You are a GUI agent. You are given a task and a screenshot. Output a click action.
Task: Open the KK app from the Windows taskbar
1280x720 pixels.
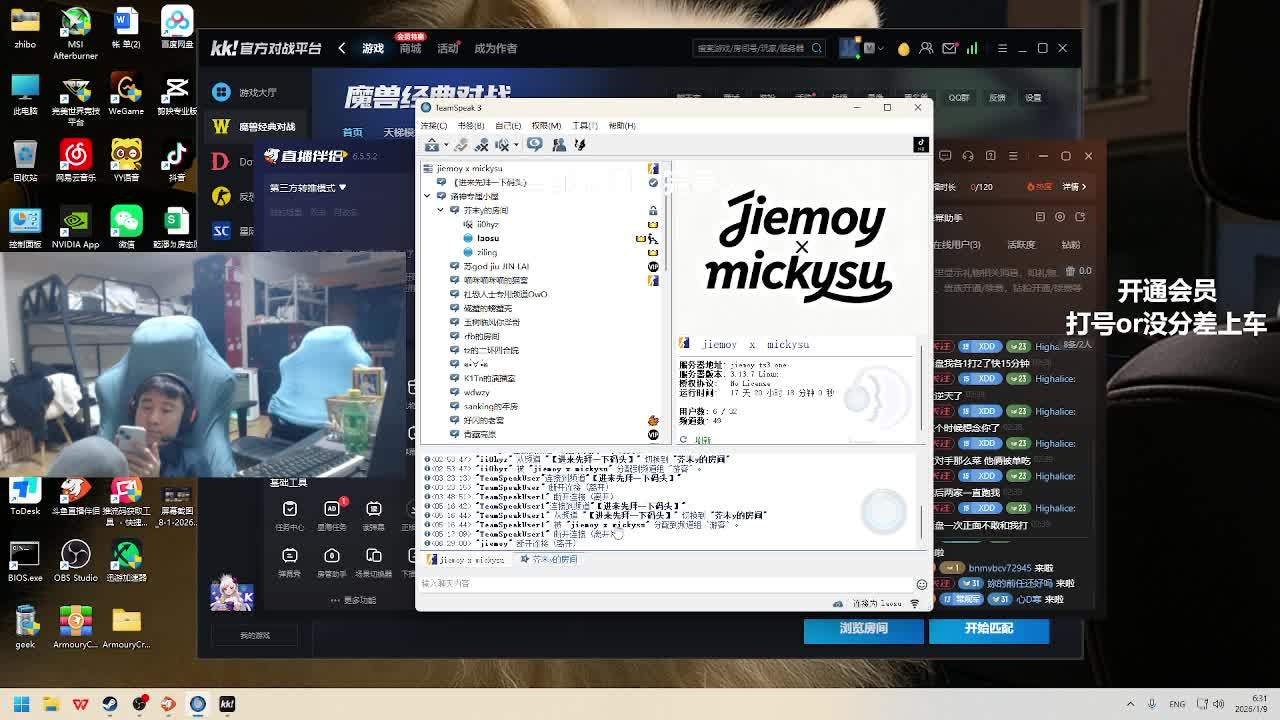[x=227, y=704]
